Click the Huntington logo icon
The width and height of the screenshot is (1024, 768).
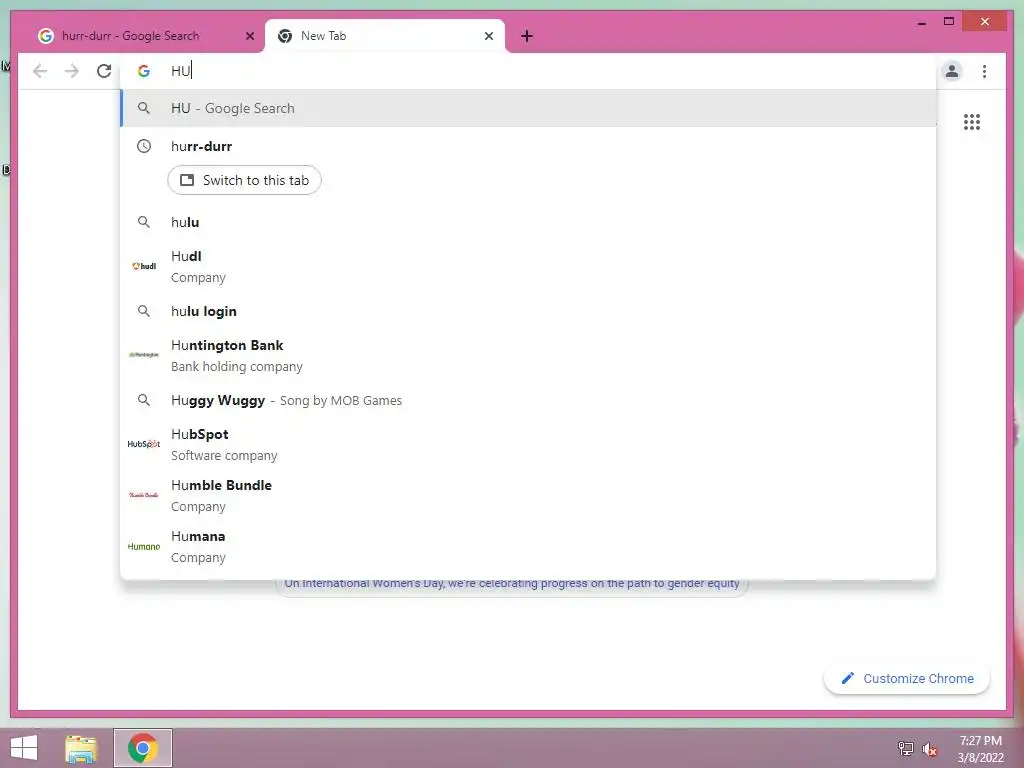click(x=144, y=355)
